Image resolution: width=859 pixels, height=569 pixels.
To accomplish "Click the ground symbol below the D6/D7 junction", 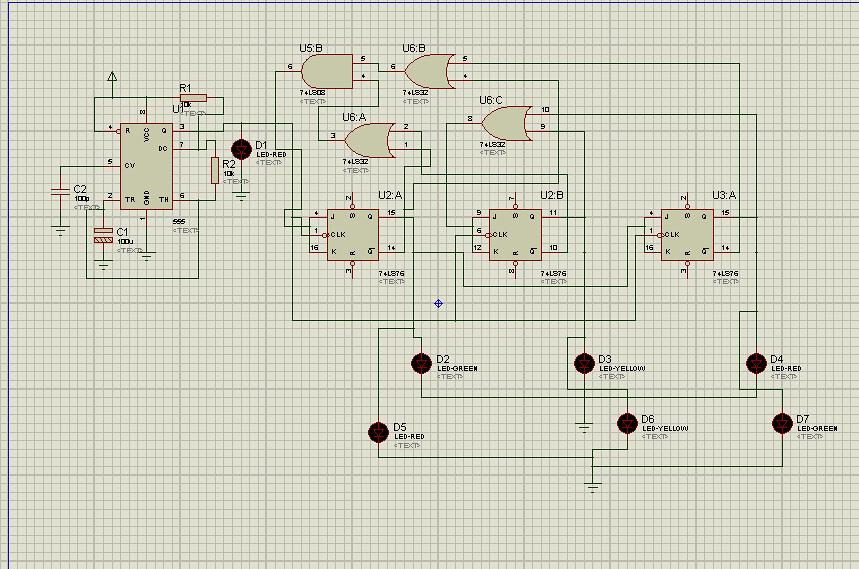I will click(x=593, y=487).
